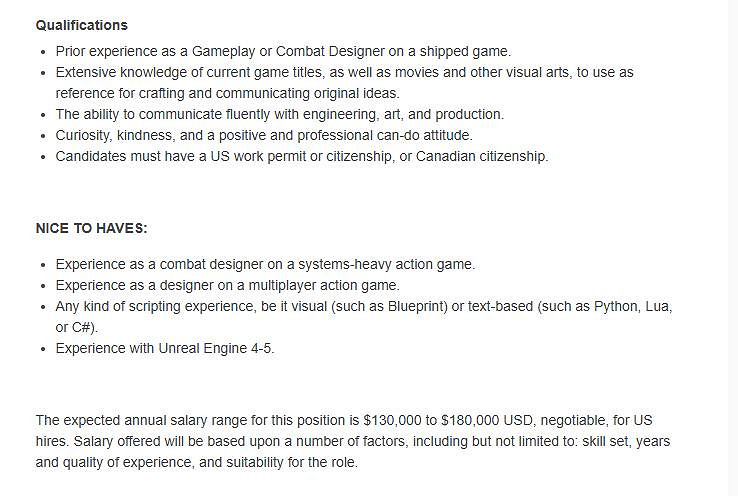Click the shipped game experience bullet line
This screenshot has height=496, width=738.
pos(283,51)
